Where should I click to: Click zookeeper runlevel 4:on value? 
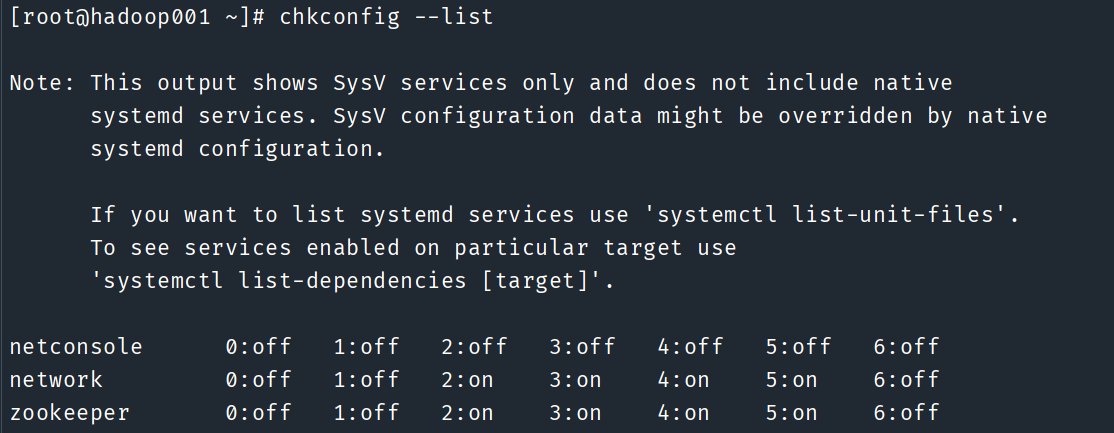683,412
